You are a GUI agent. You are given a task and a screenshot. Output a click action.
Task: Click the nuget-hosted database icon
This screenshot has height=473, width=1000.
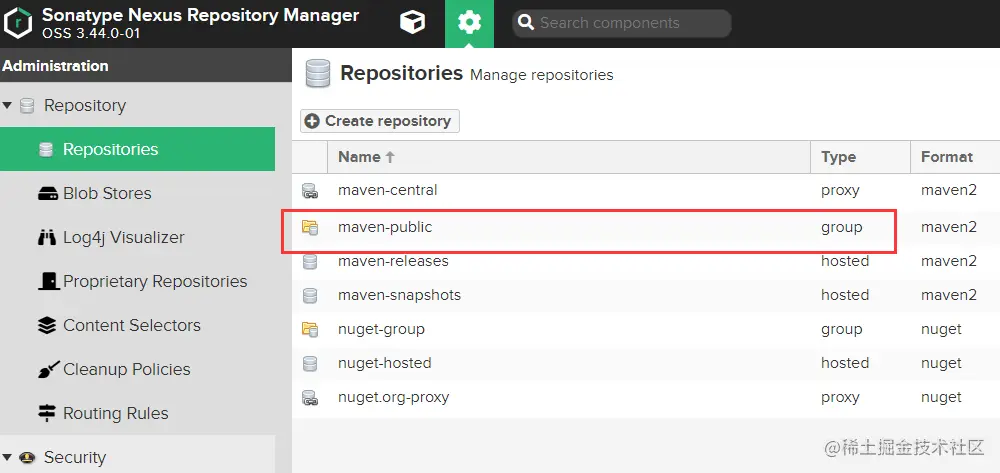[x=310, y=363]
